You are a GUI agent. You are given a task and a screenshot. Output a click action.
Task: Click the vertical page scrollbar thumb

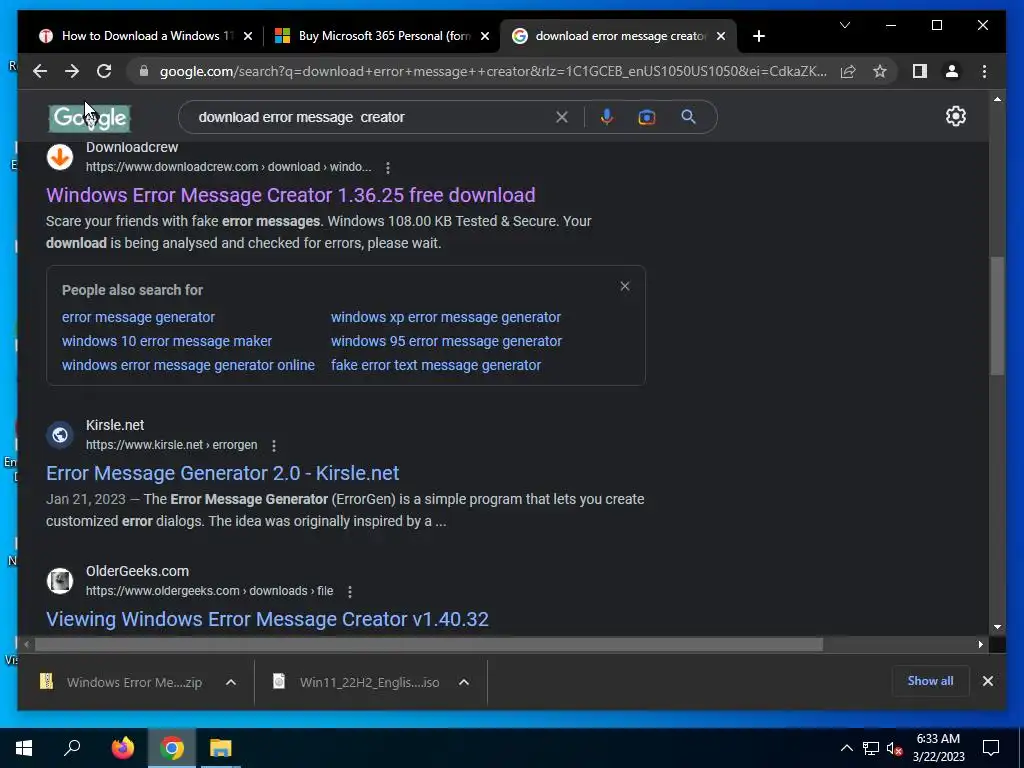pyautogui.click(x=997, y=316)
